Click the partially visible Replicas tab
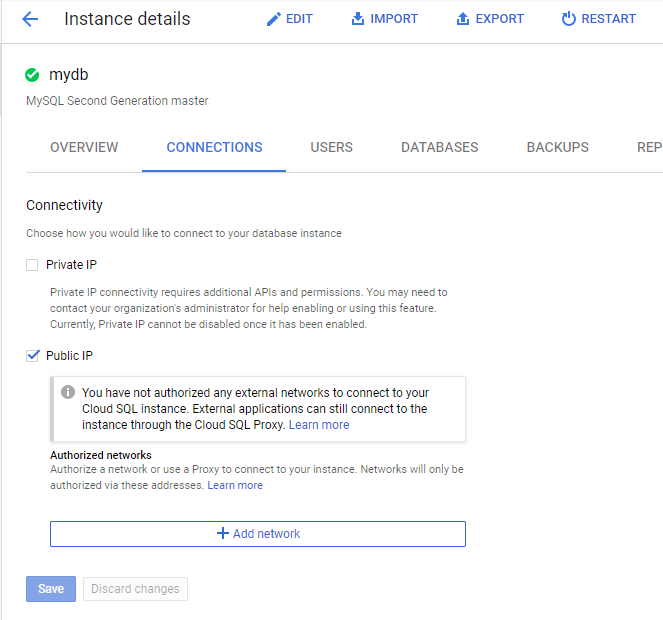 [x=648, y=147]
